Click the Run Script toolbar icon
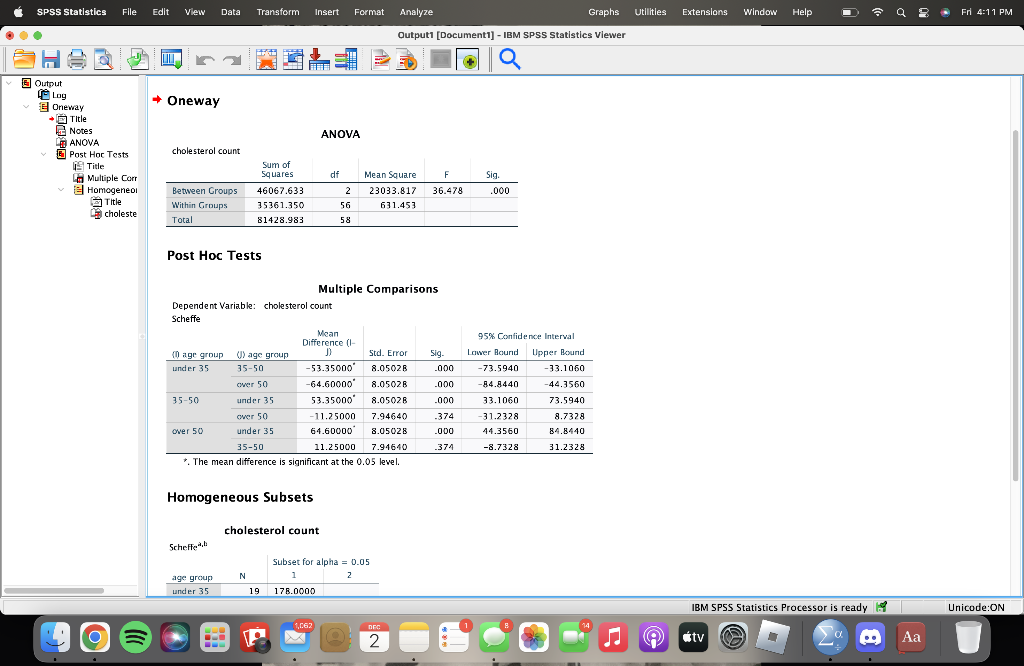Image resolution: width=1024 pixels, height=666 pixels. 407,59
